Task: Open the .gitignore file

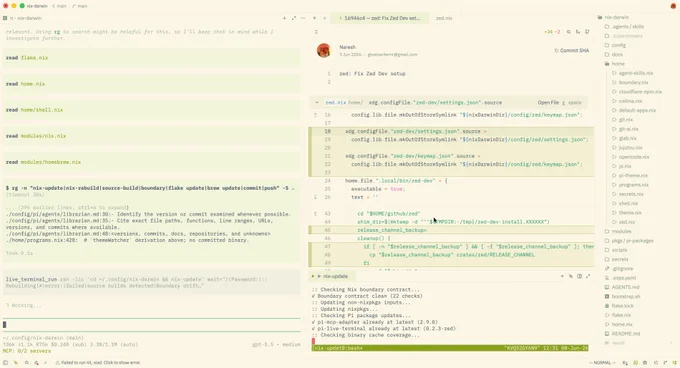Action: click(x=619, y=269)
